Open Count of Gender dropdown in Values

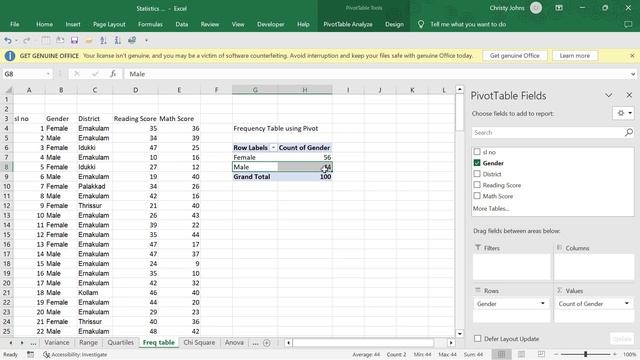[x=627, y=304]
